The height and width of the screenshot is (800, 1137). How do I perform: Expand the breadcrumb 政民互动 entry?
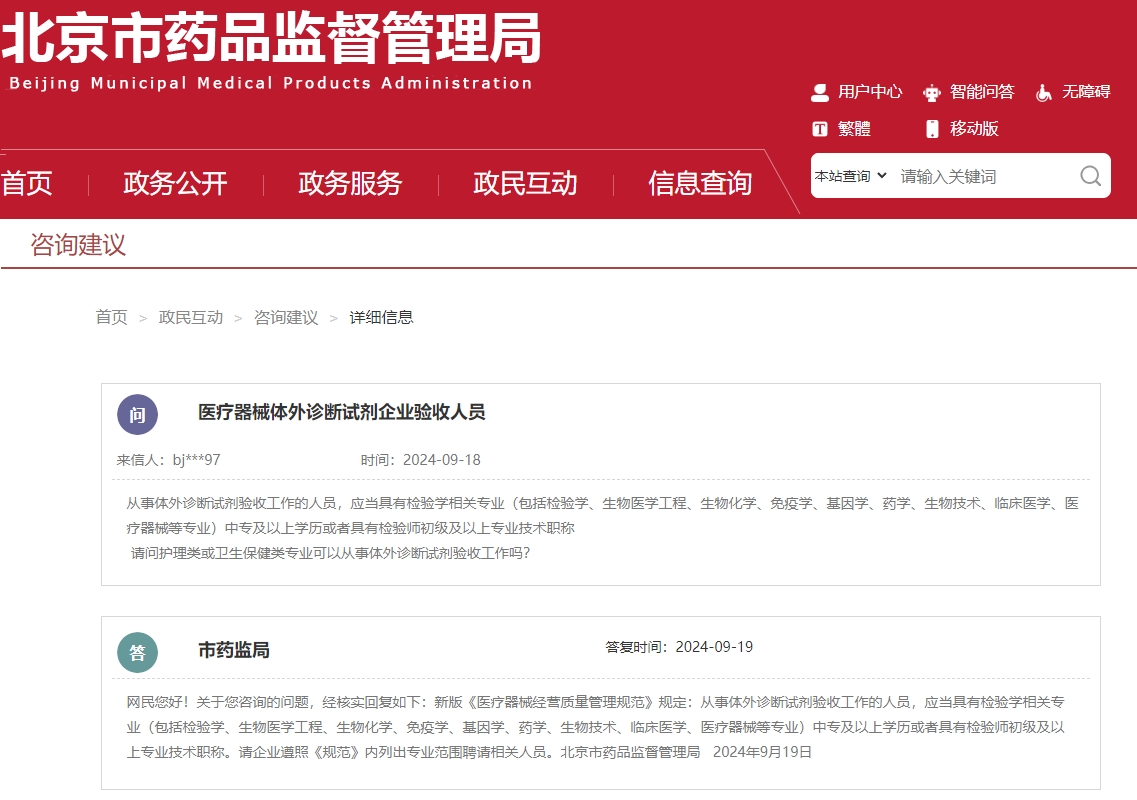190,318
